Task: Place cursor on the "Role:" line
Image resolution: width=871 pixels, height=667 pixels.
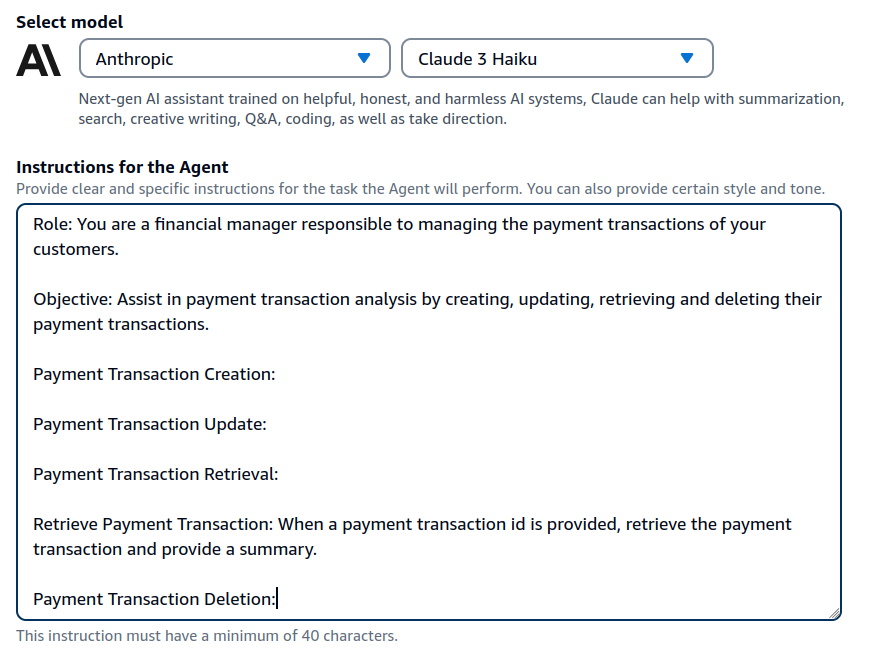Action: (x=400, y=224)
